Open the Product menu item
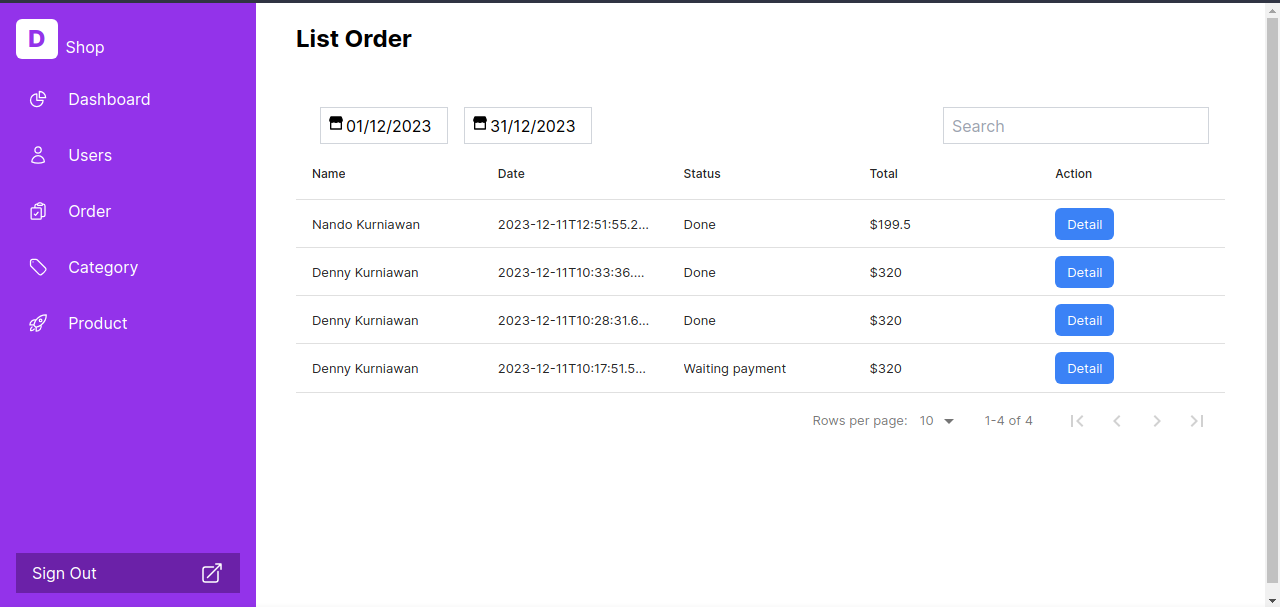 coord(98,323)
